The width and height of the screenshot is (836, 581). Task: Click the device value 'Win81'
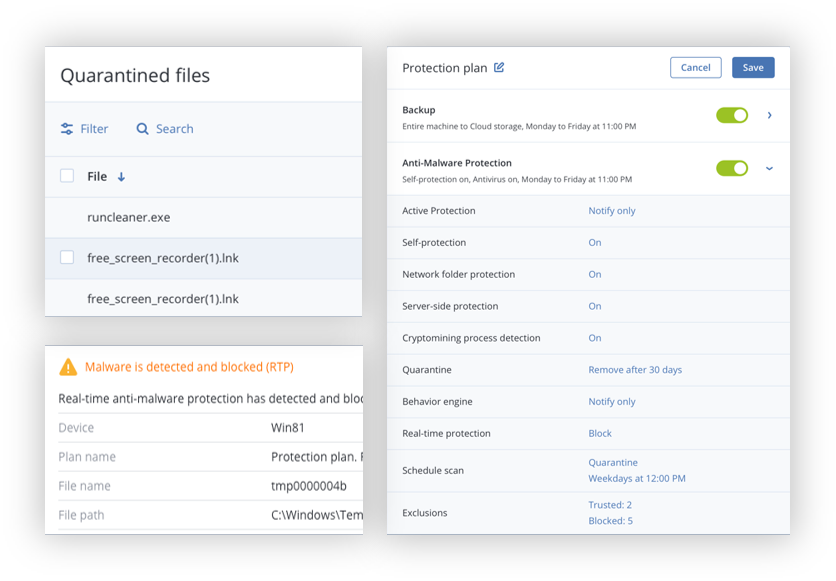tap(287, 428)
